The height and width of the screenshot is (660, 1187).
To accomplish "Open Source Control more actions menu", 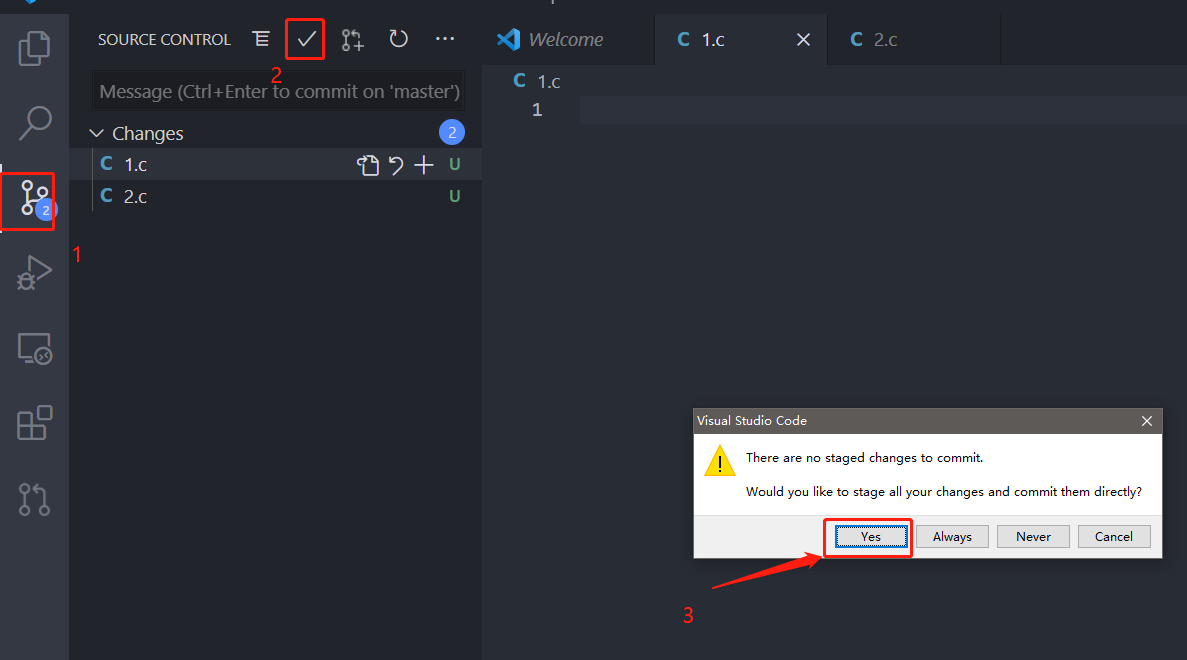I will [x=445, y=39].
